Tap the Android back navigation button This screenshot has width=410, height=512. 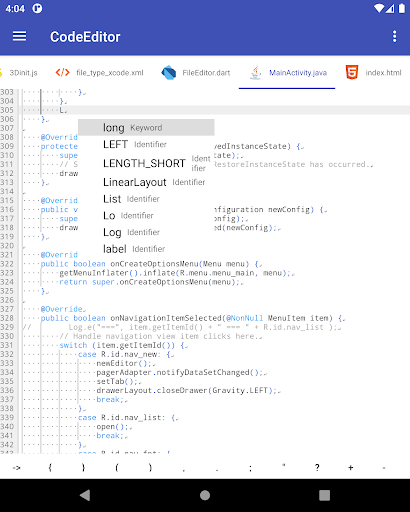[85, 495]
